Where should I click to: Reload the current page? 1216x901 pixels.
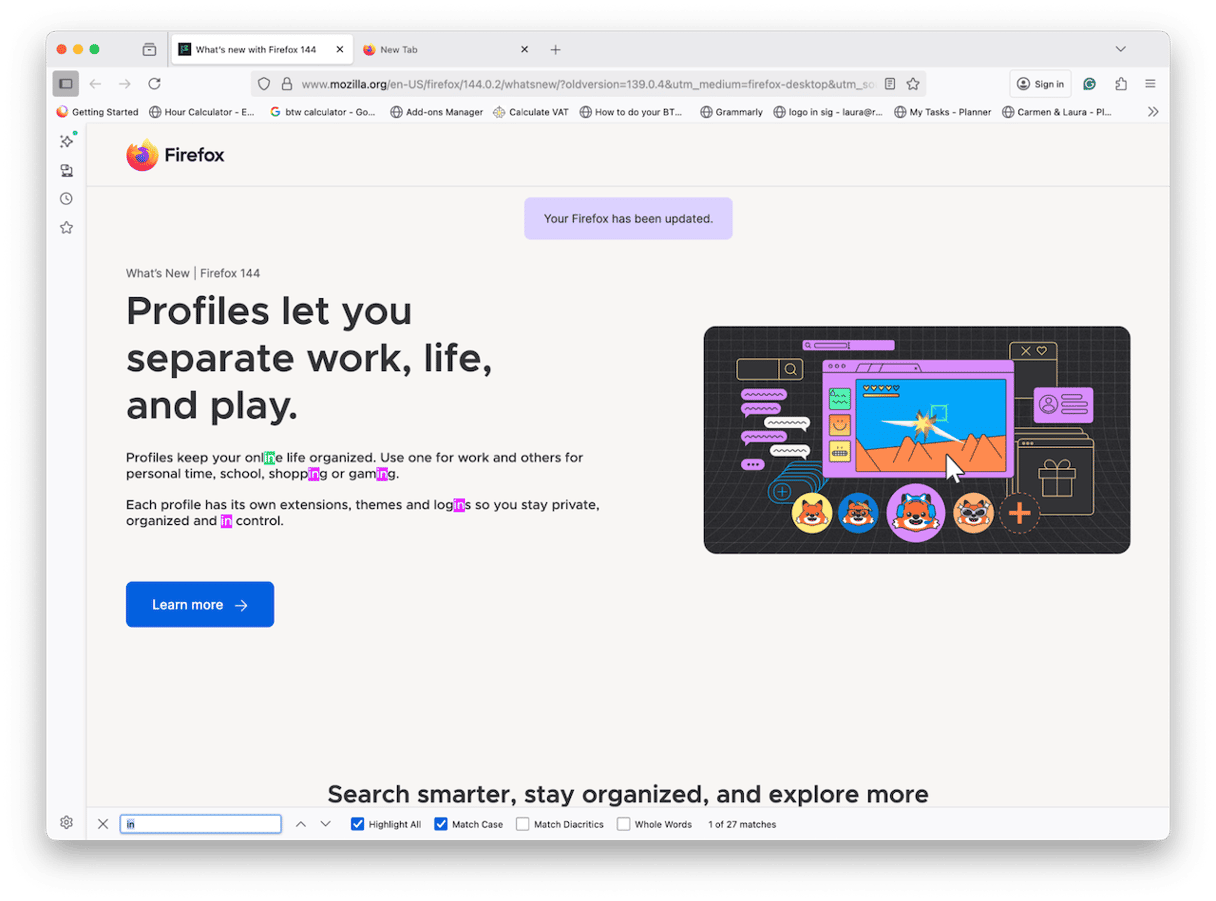coord(154,84)
